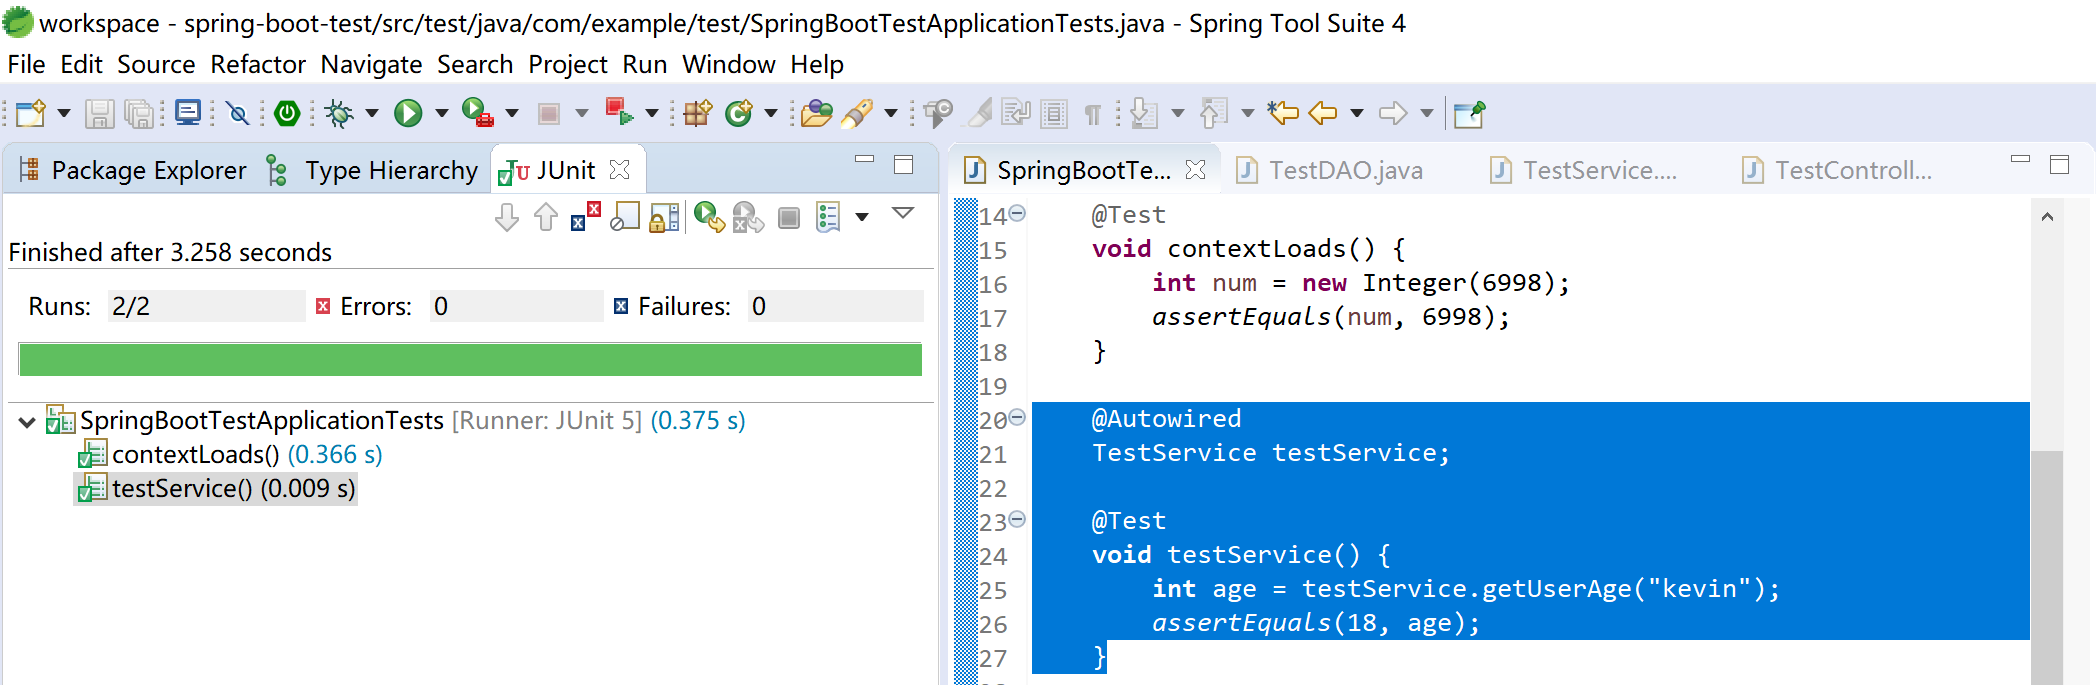The width and height of the screenshot is (2096, 685).
Task: Open the Boot Dashboard power icon
Action: [x=287, y=114]
